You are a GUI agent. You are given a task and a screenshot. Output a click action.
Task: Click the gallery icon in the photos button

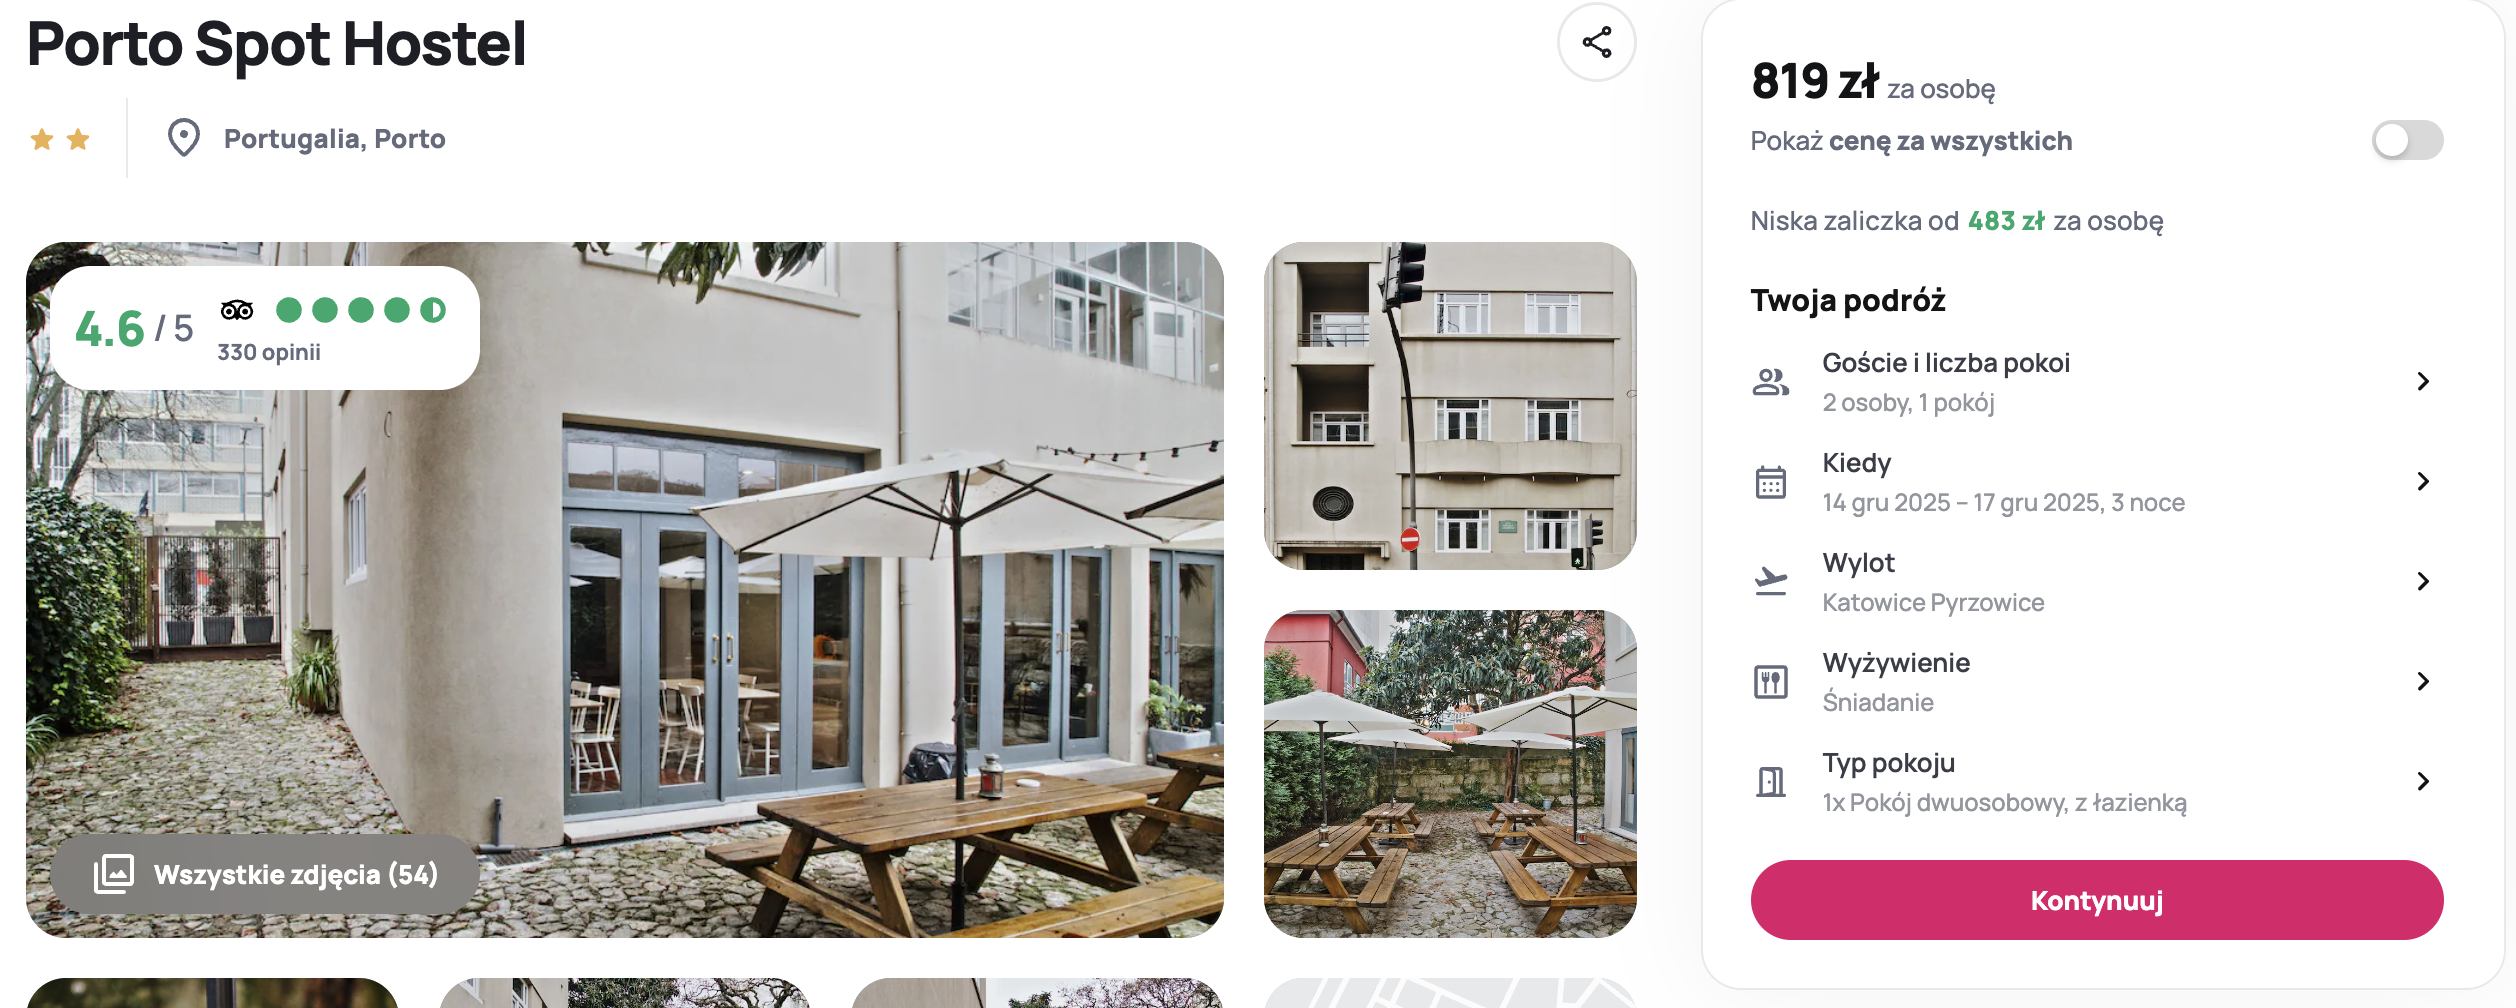pyautogui.click(x=114, y=874)
